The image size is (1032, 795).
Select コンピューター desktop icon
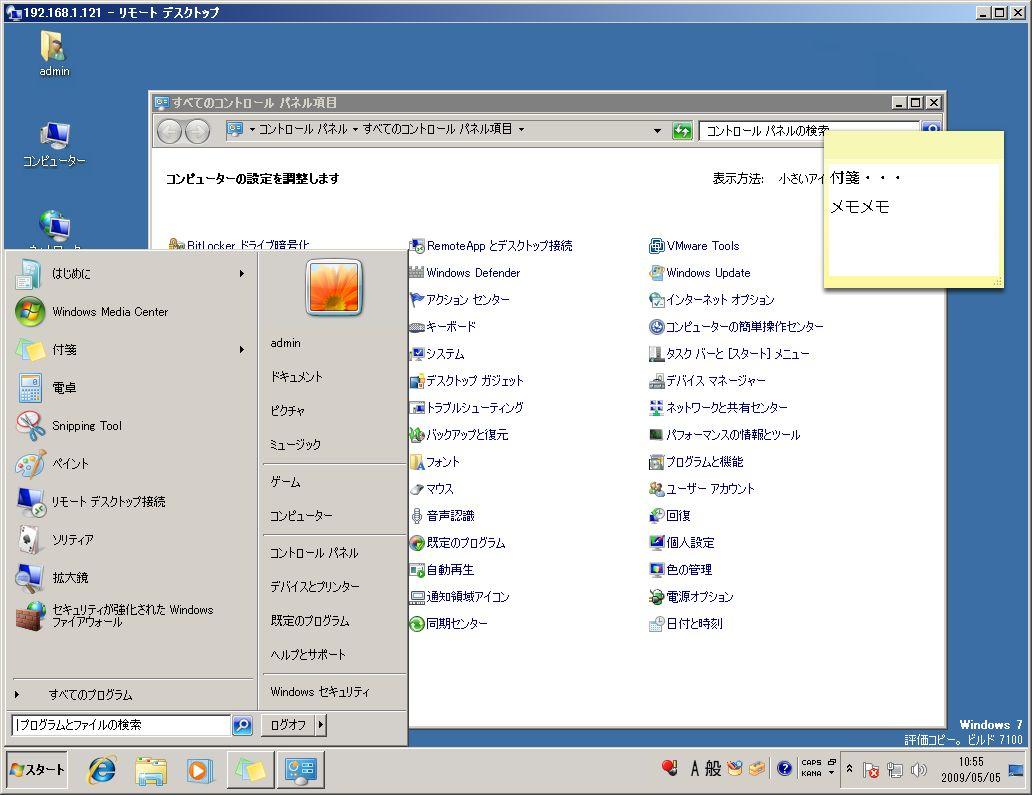pos(54,145)
